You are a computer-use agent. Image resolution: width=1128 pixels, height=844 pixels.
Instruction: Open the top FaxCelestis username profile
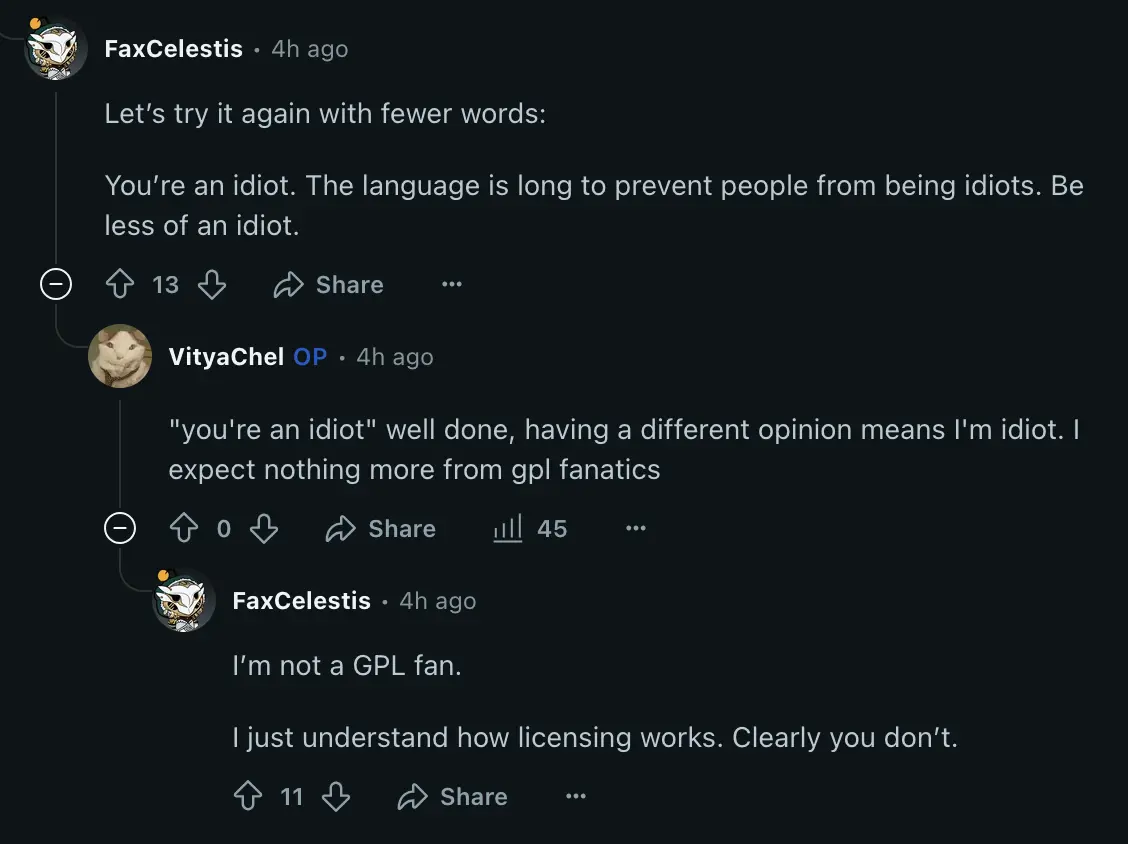click(x=173, y=48)
